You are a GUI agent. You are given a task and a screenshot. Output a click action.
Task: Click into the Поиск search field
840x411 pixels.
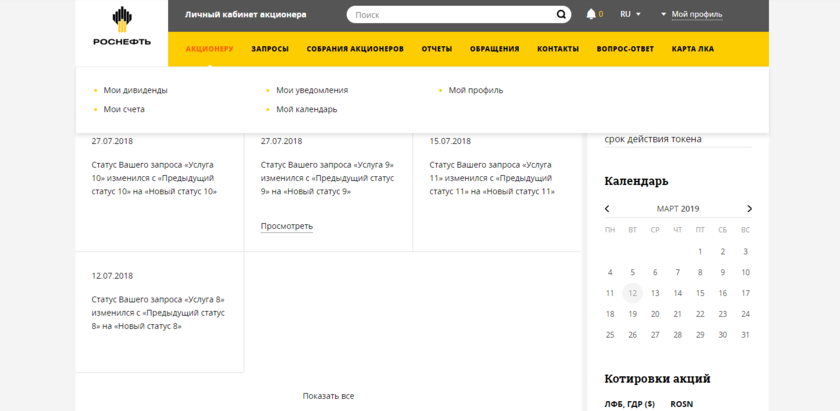450,15
